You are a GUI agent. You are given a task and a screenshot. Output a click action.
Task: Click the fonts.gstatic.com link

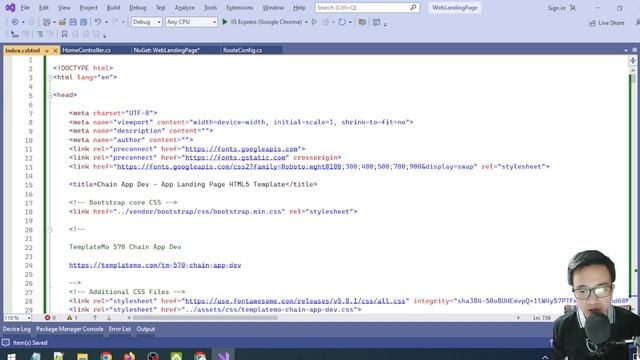[235, 158]
